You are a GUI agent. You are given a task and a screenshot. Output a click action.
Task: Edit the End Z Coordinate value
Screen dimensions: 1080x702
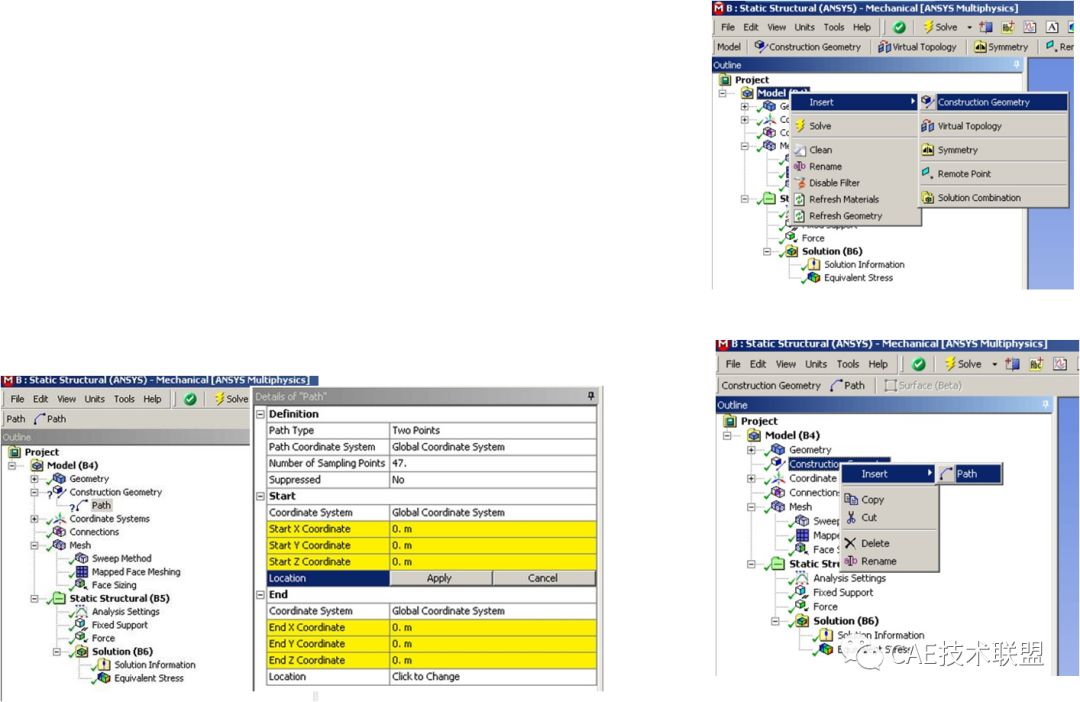492,660
